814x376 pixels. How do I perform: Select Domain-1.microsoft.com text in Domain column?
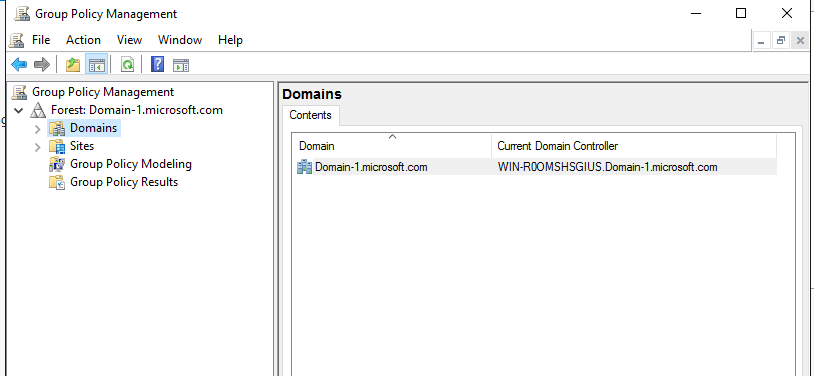click(371, 167)
